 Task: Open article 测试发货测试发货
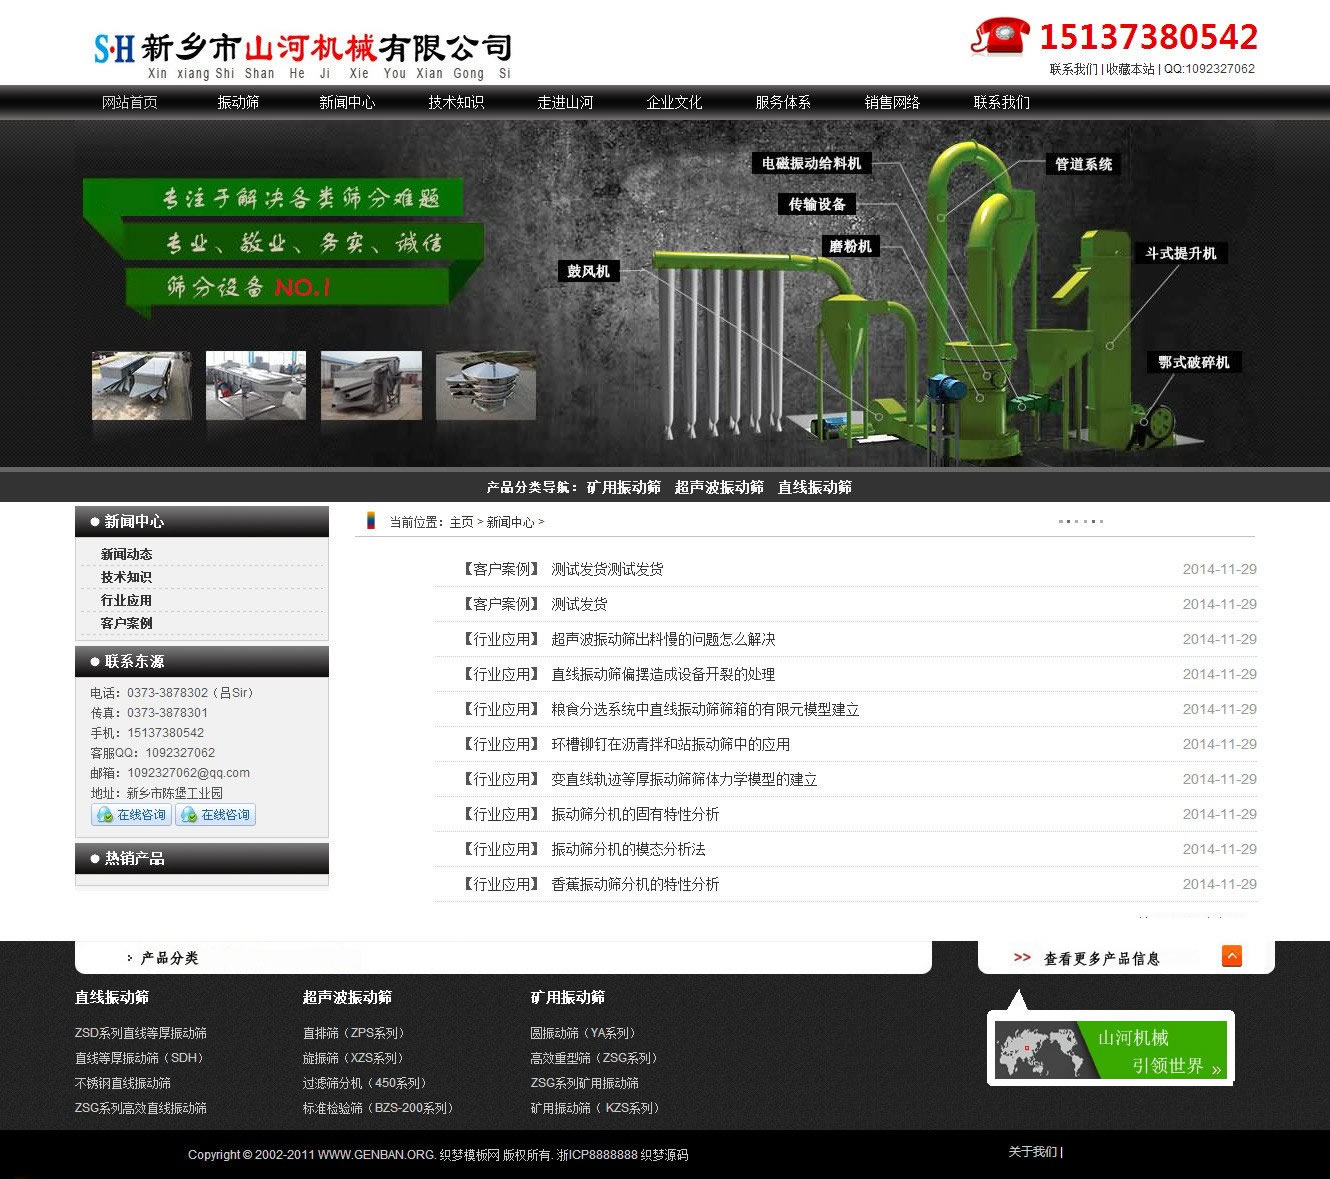pyautogui.click(x=607, y=569)
